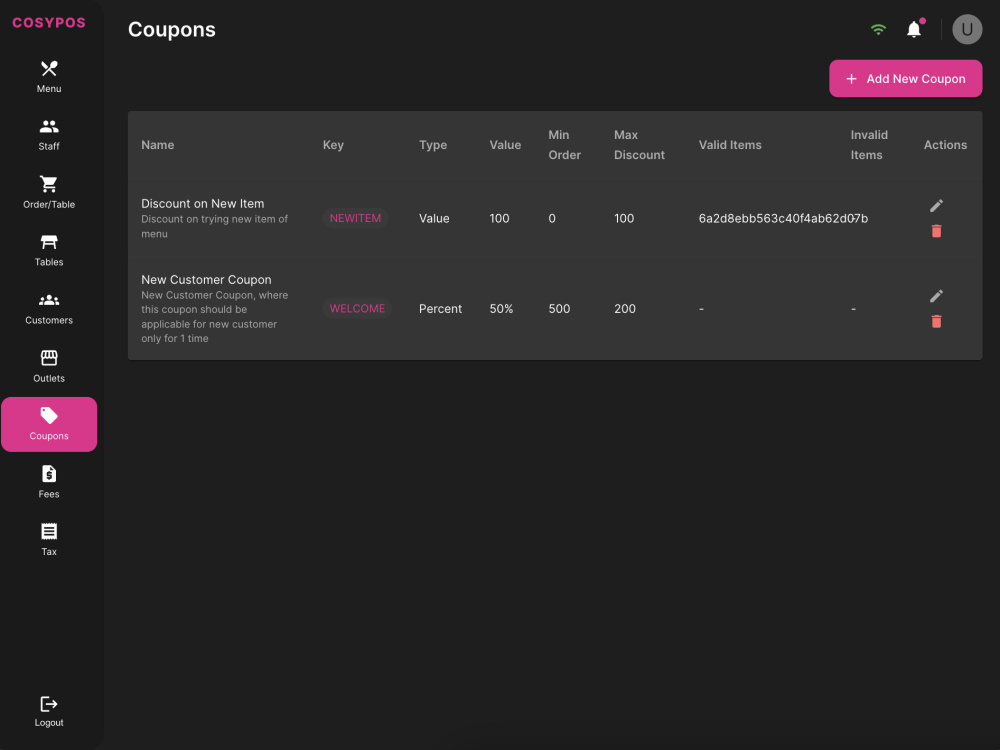Screen dimensions: 1000x750
Task: Click the '200' max discount cell
Action: [x=625, y=309]
